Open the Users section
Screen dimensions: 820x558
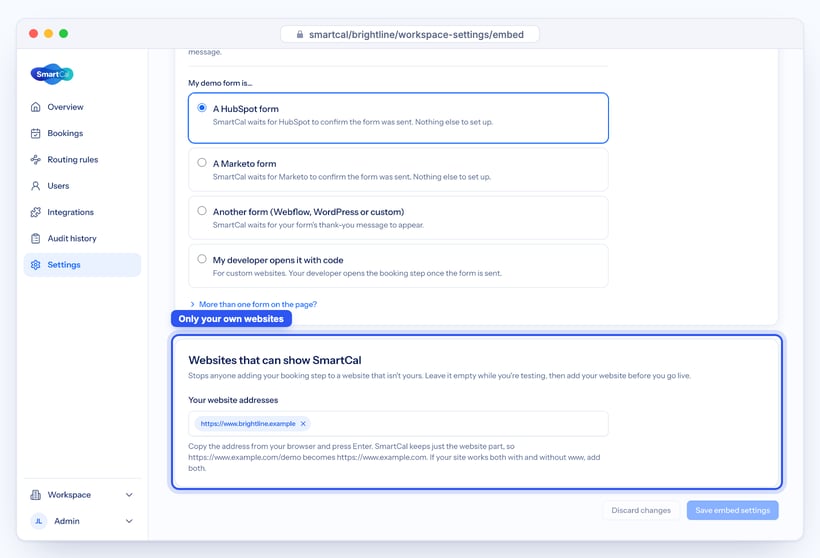[x=83, y=186]
